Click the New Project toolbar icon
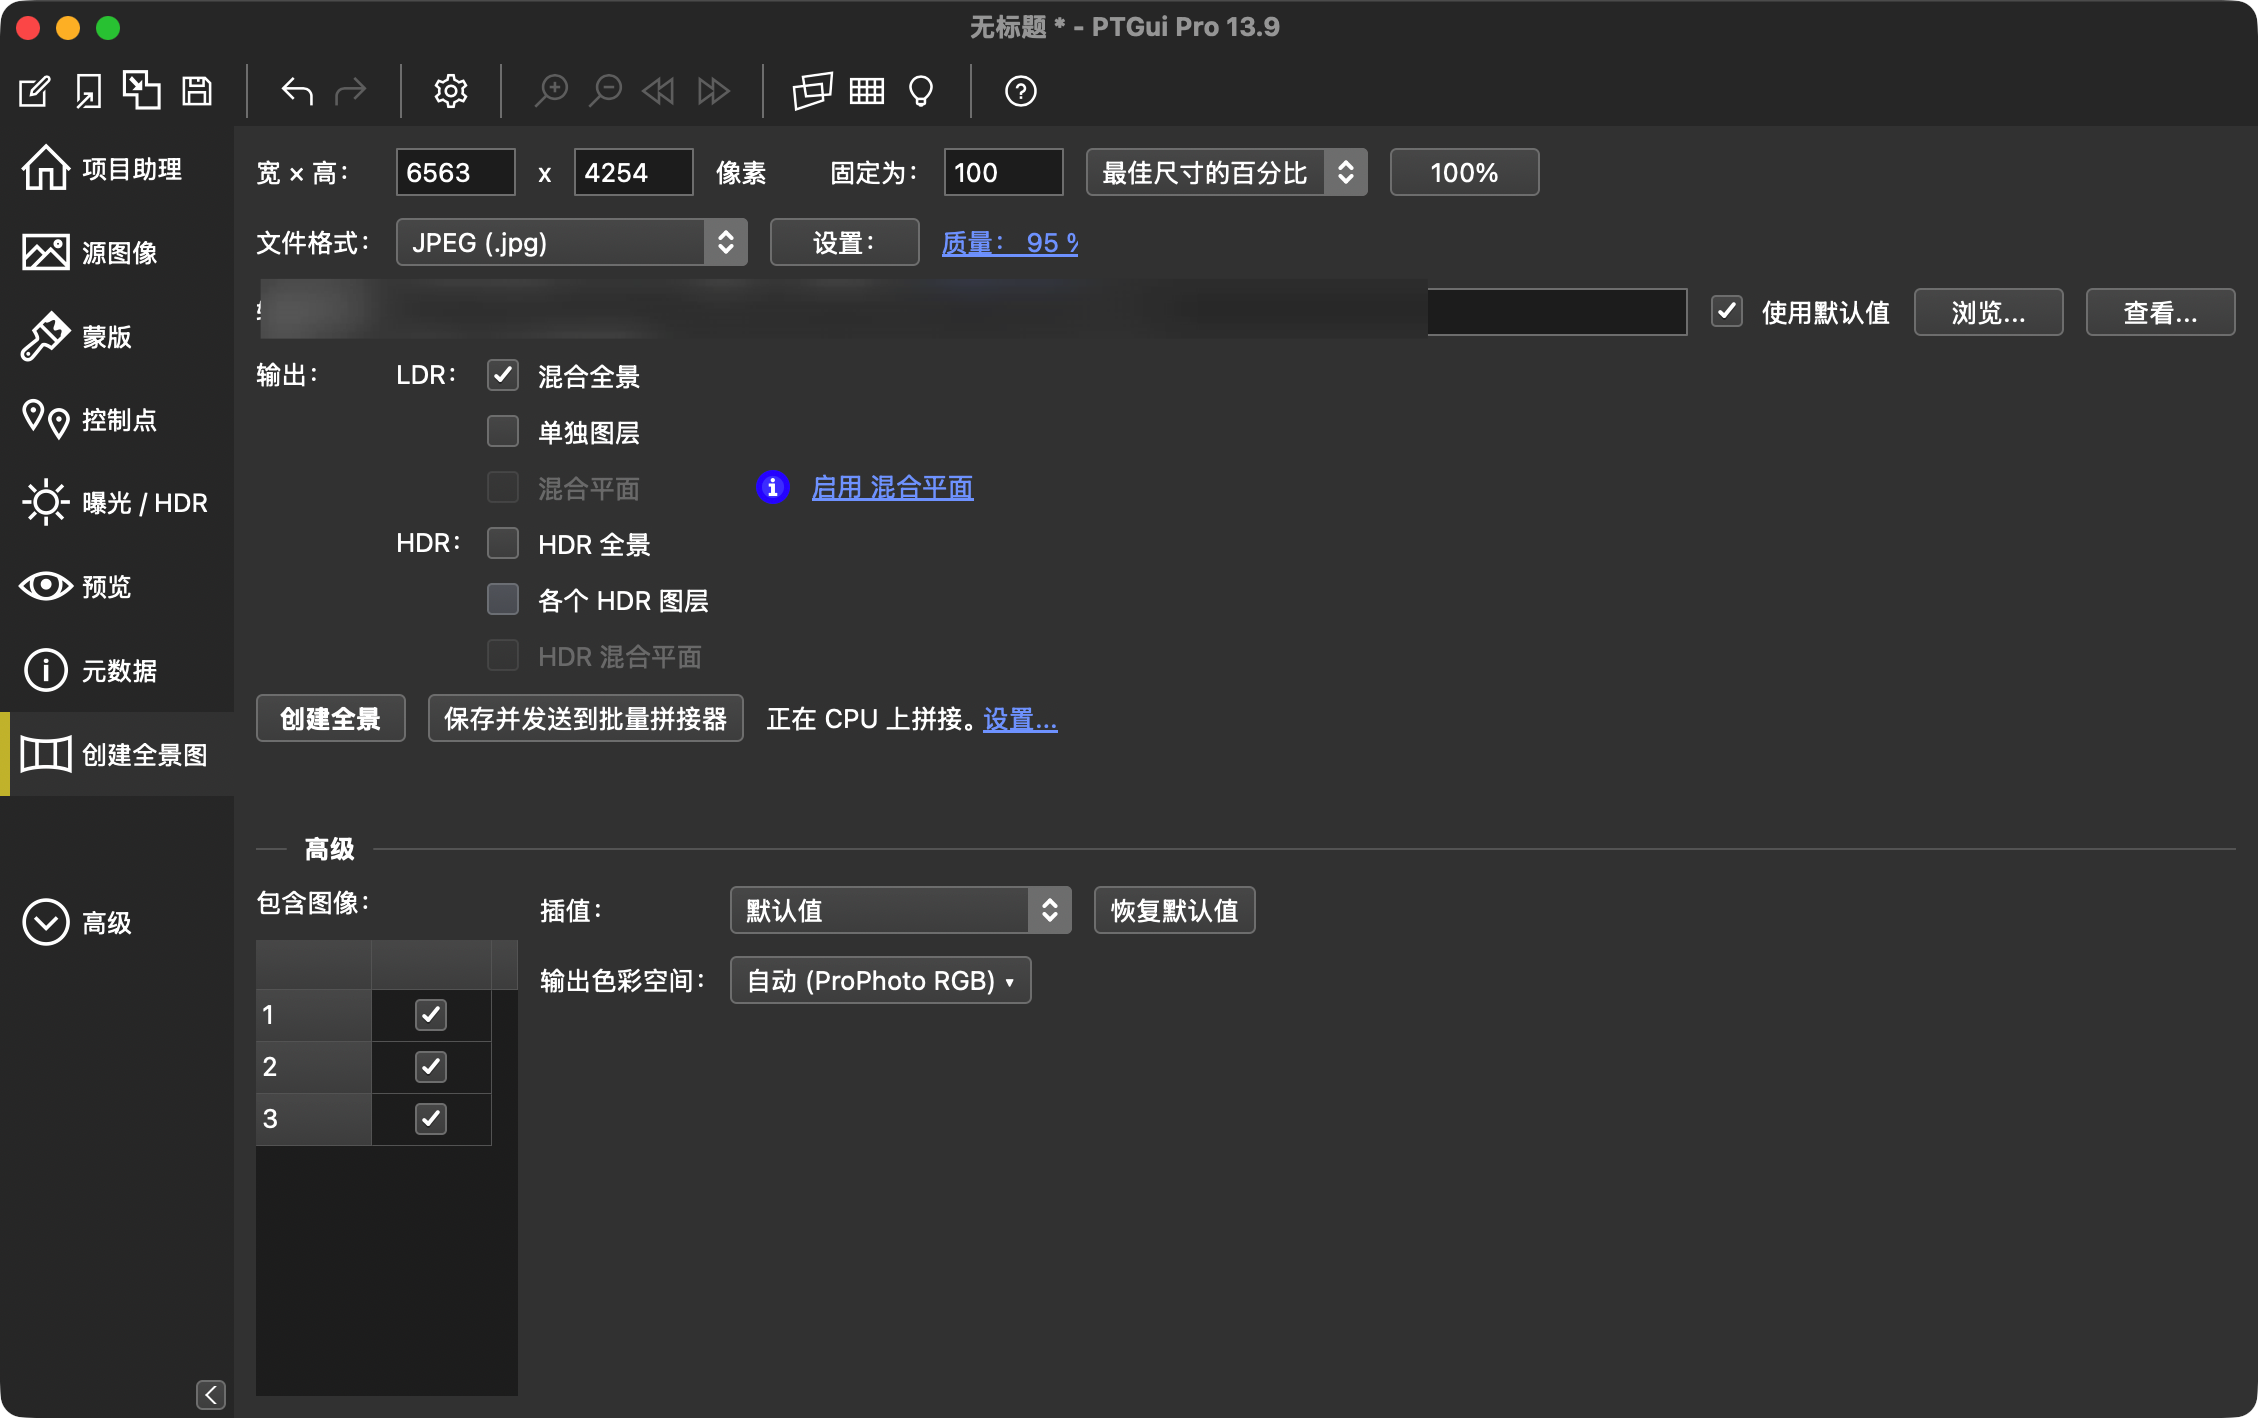The image size is (2258, 1418). pyautogui.click(x=34, y=91)
